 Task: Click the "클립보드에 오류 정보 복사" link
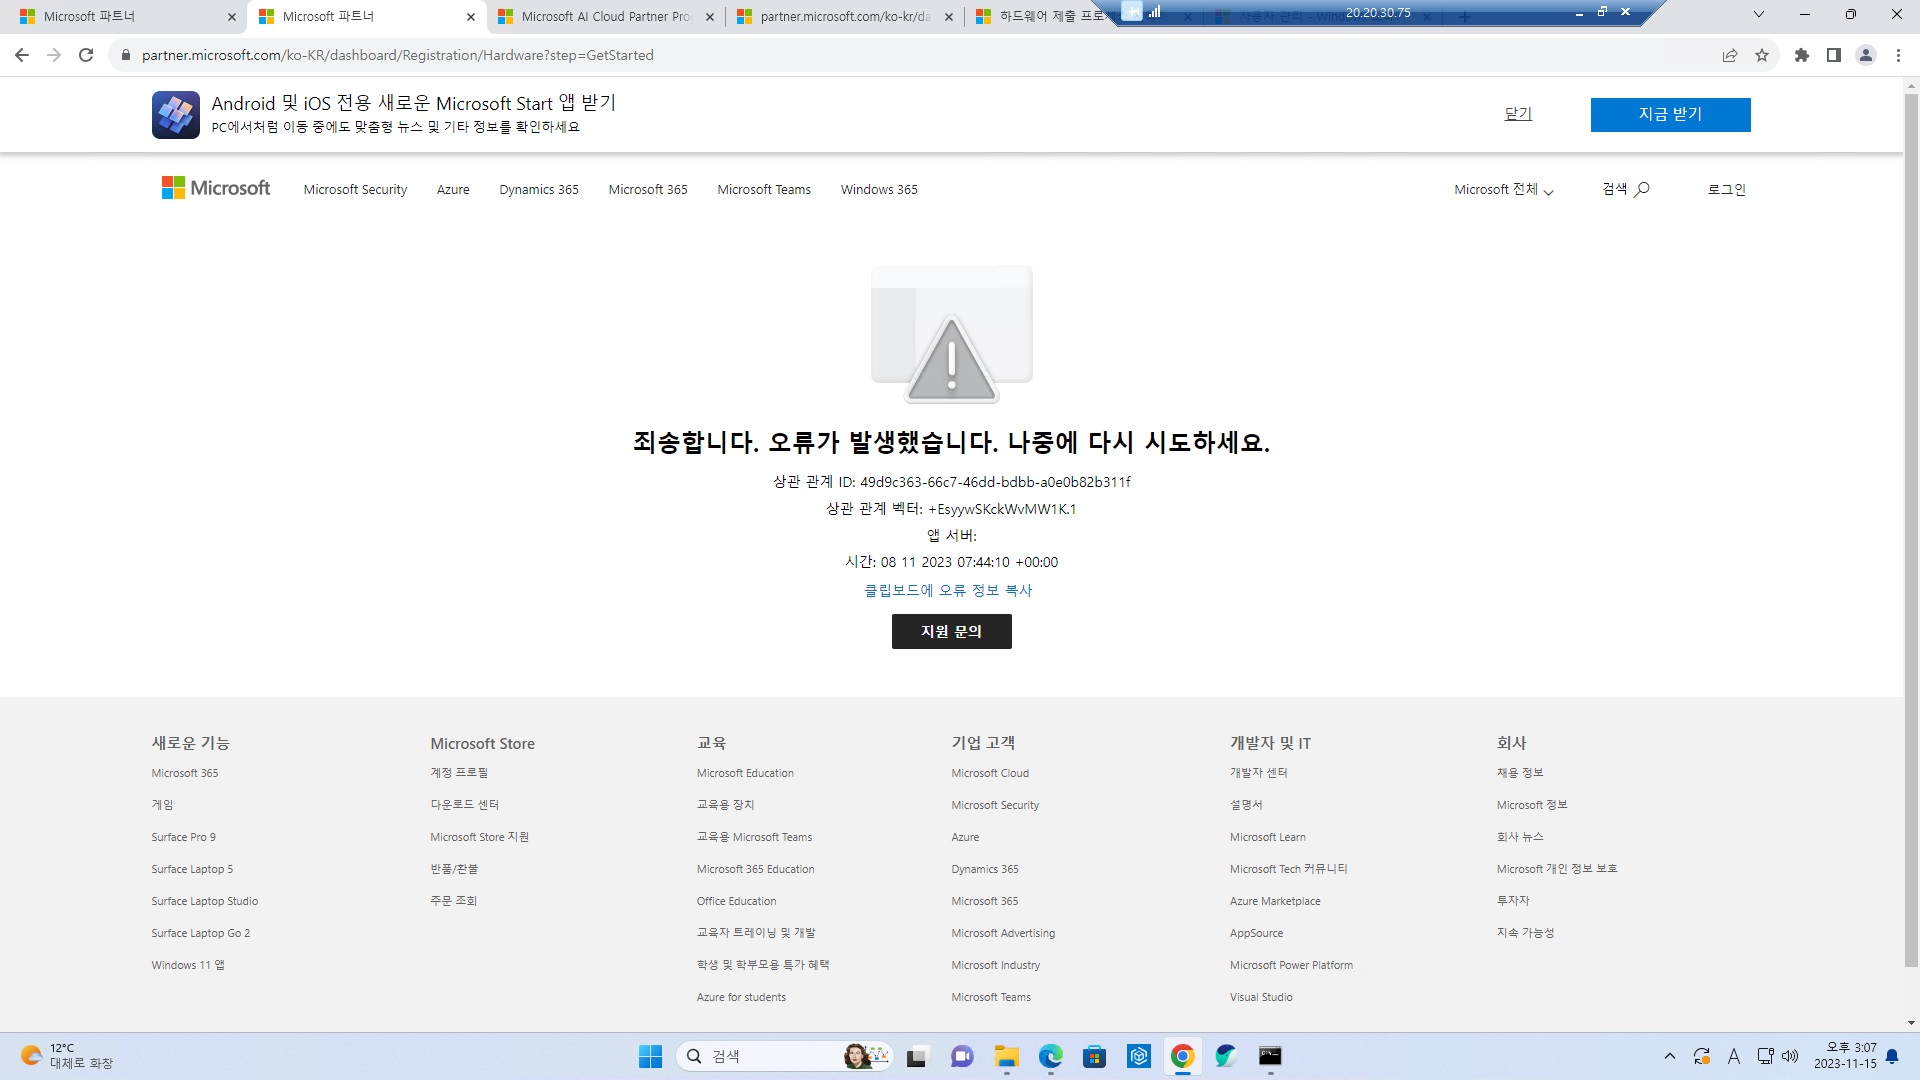pyautogui.click(x=951, y=590)
